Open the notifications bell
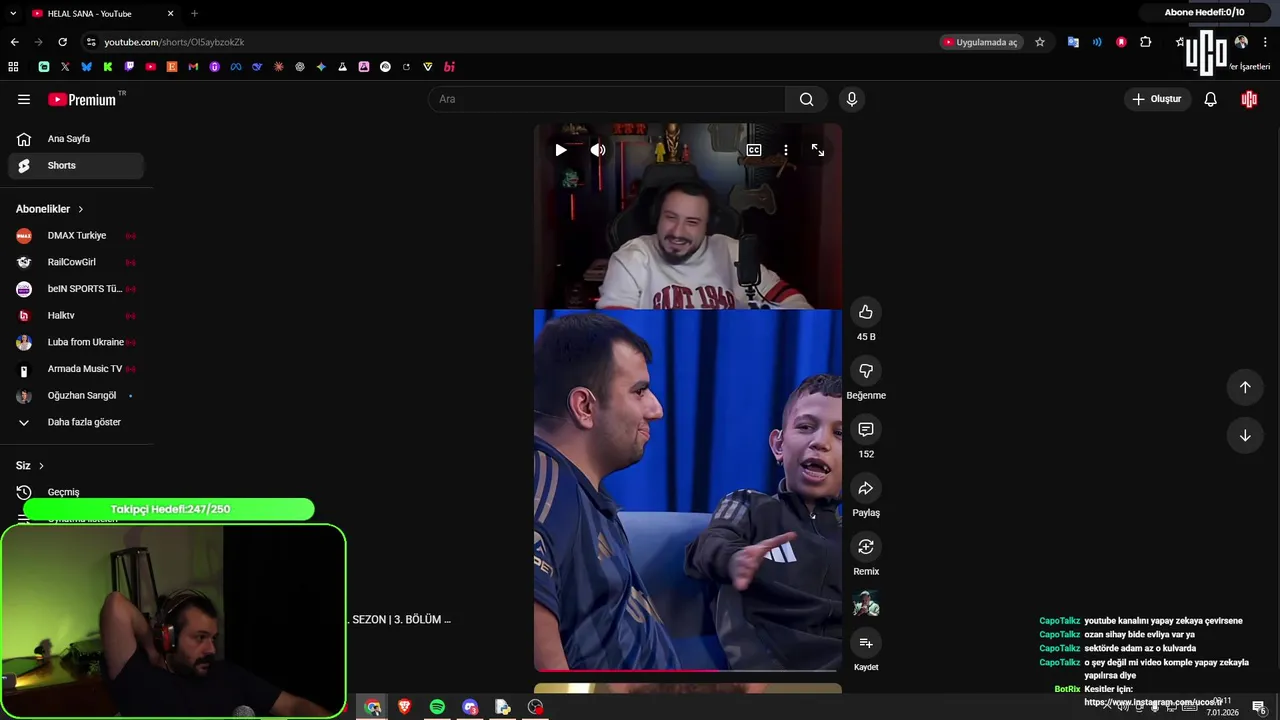Screen dimensions: 1280x720 1210,99
